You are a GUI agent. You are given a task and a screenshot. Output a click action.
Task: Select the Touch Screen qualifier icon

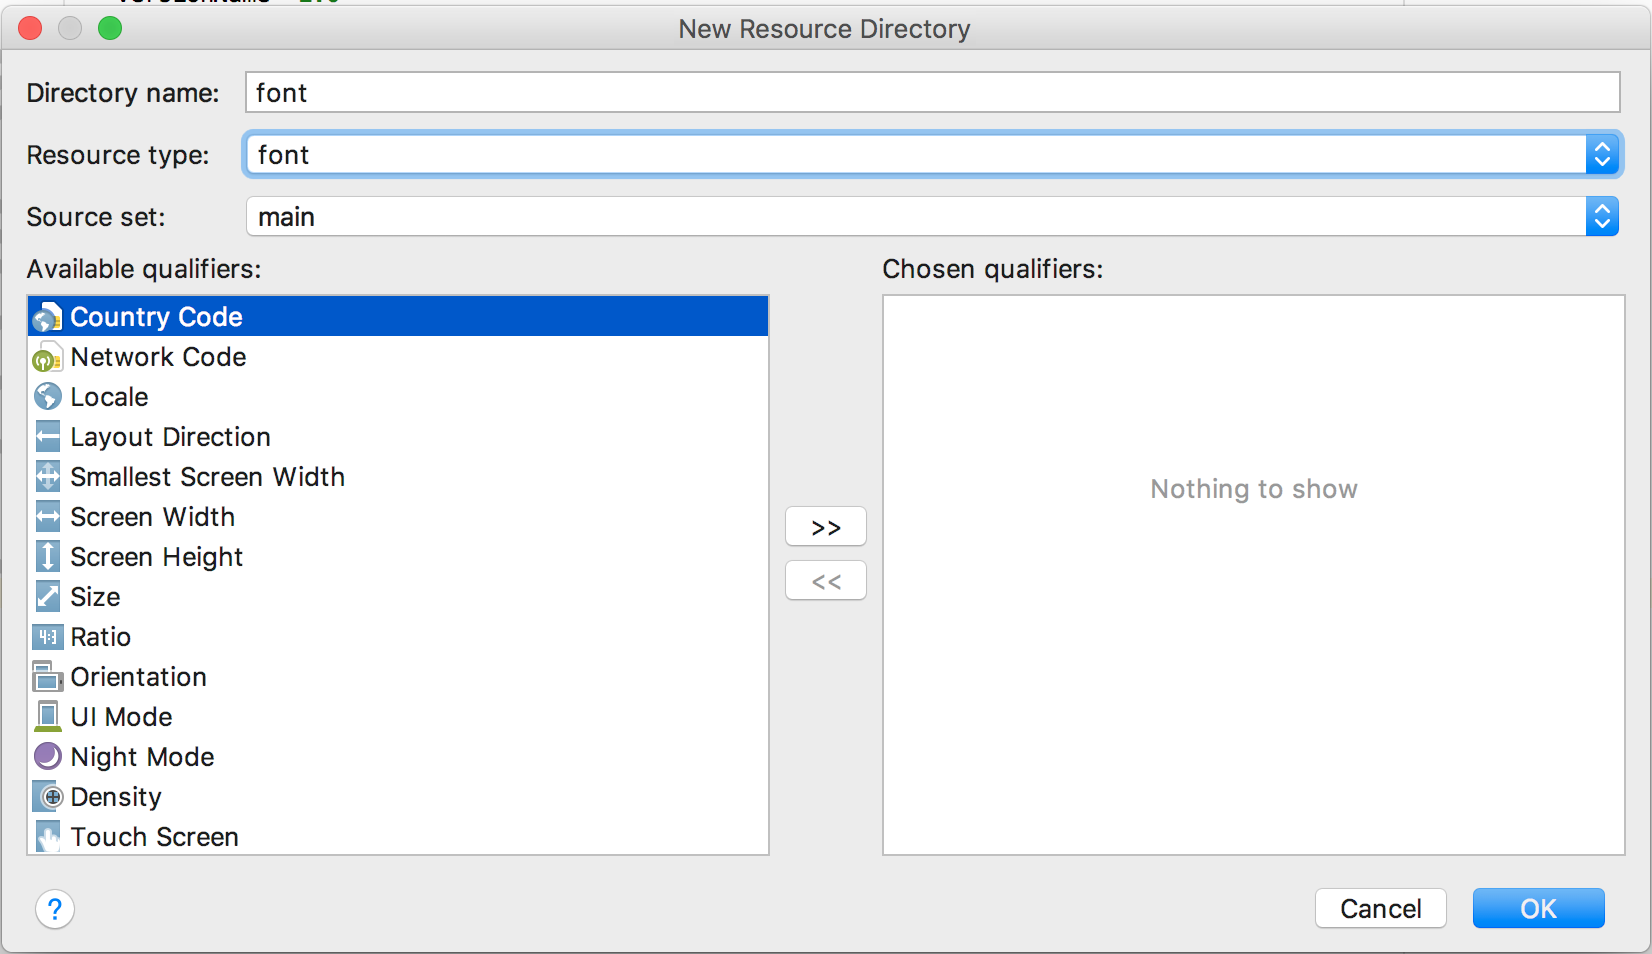[x=47, y=836]
